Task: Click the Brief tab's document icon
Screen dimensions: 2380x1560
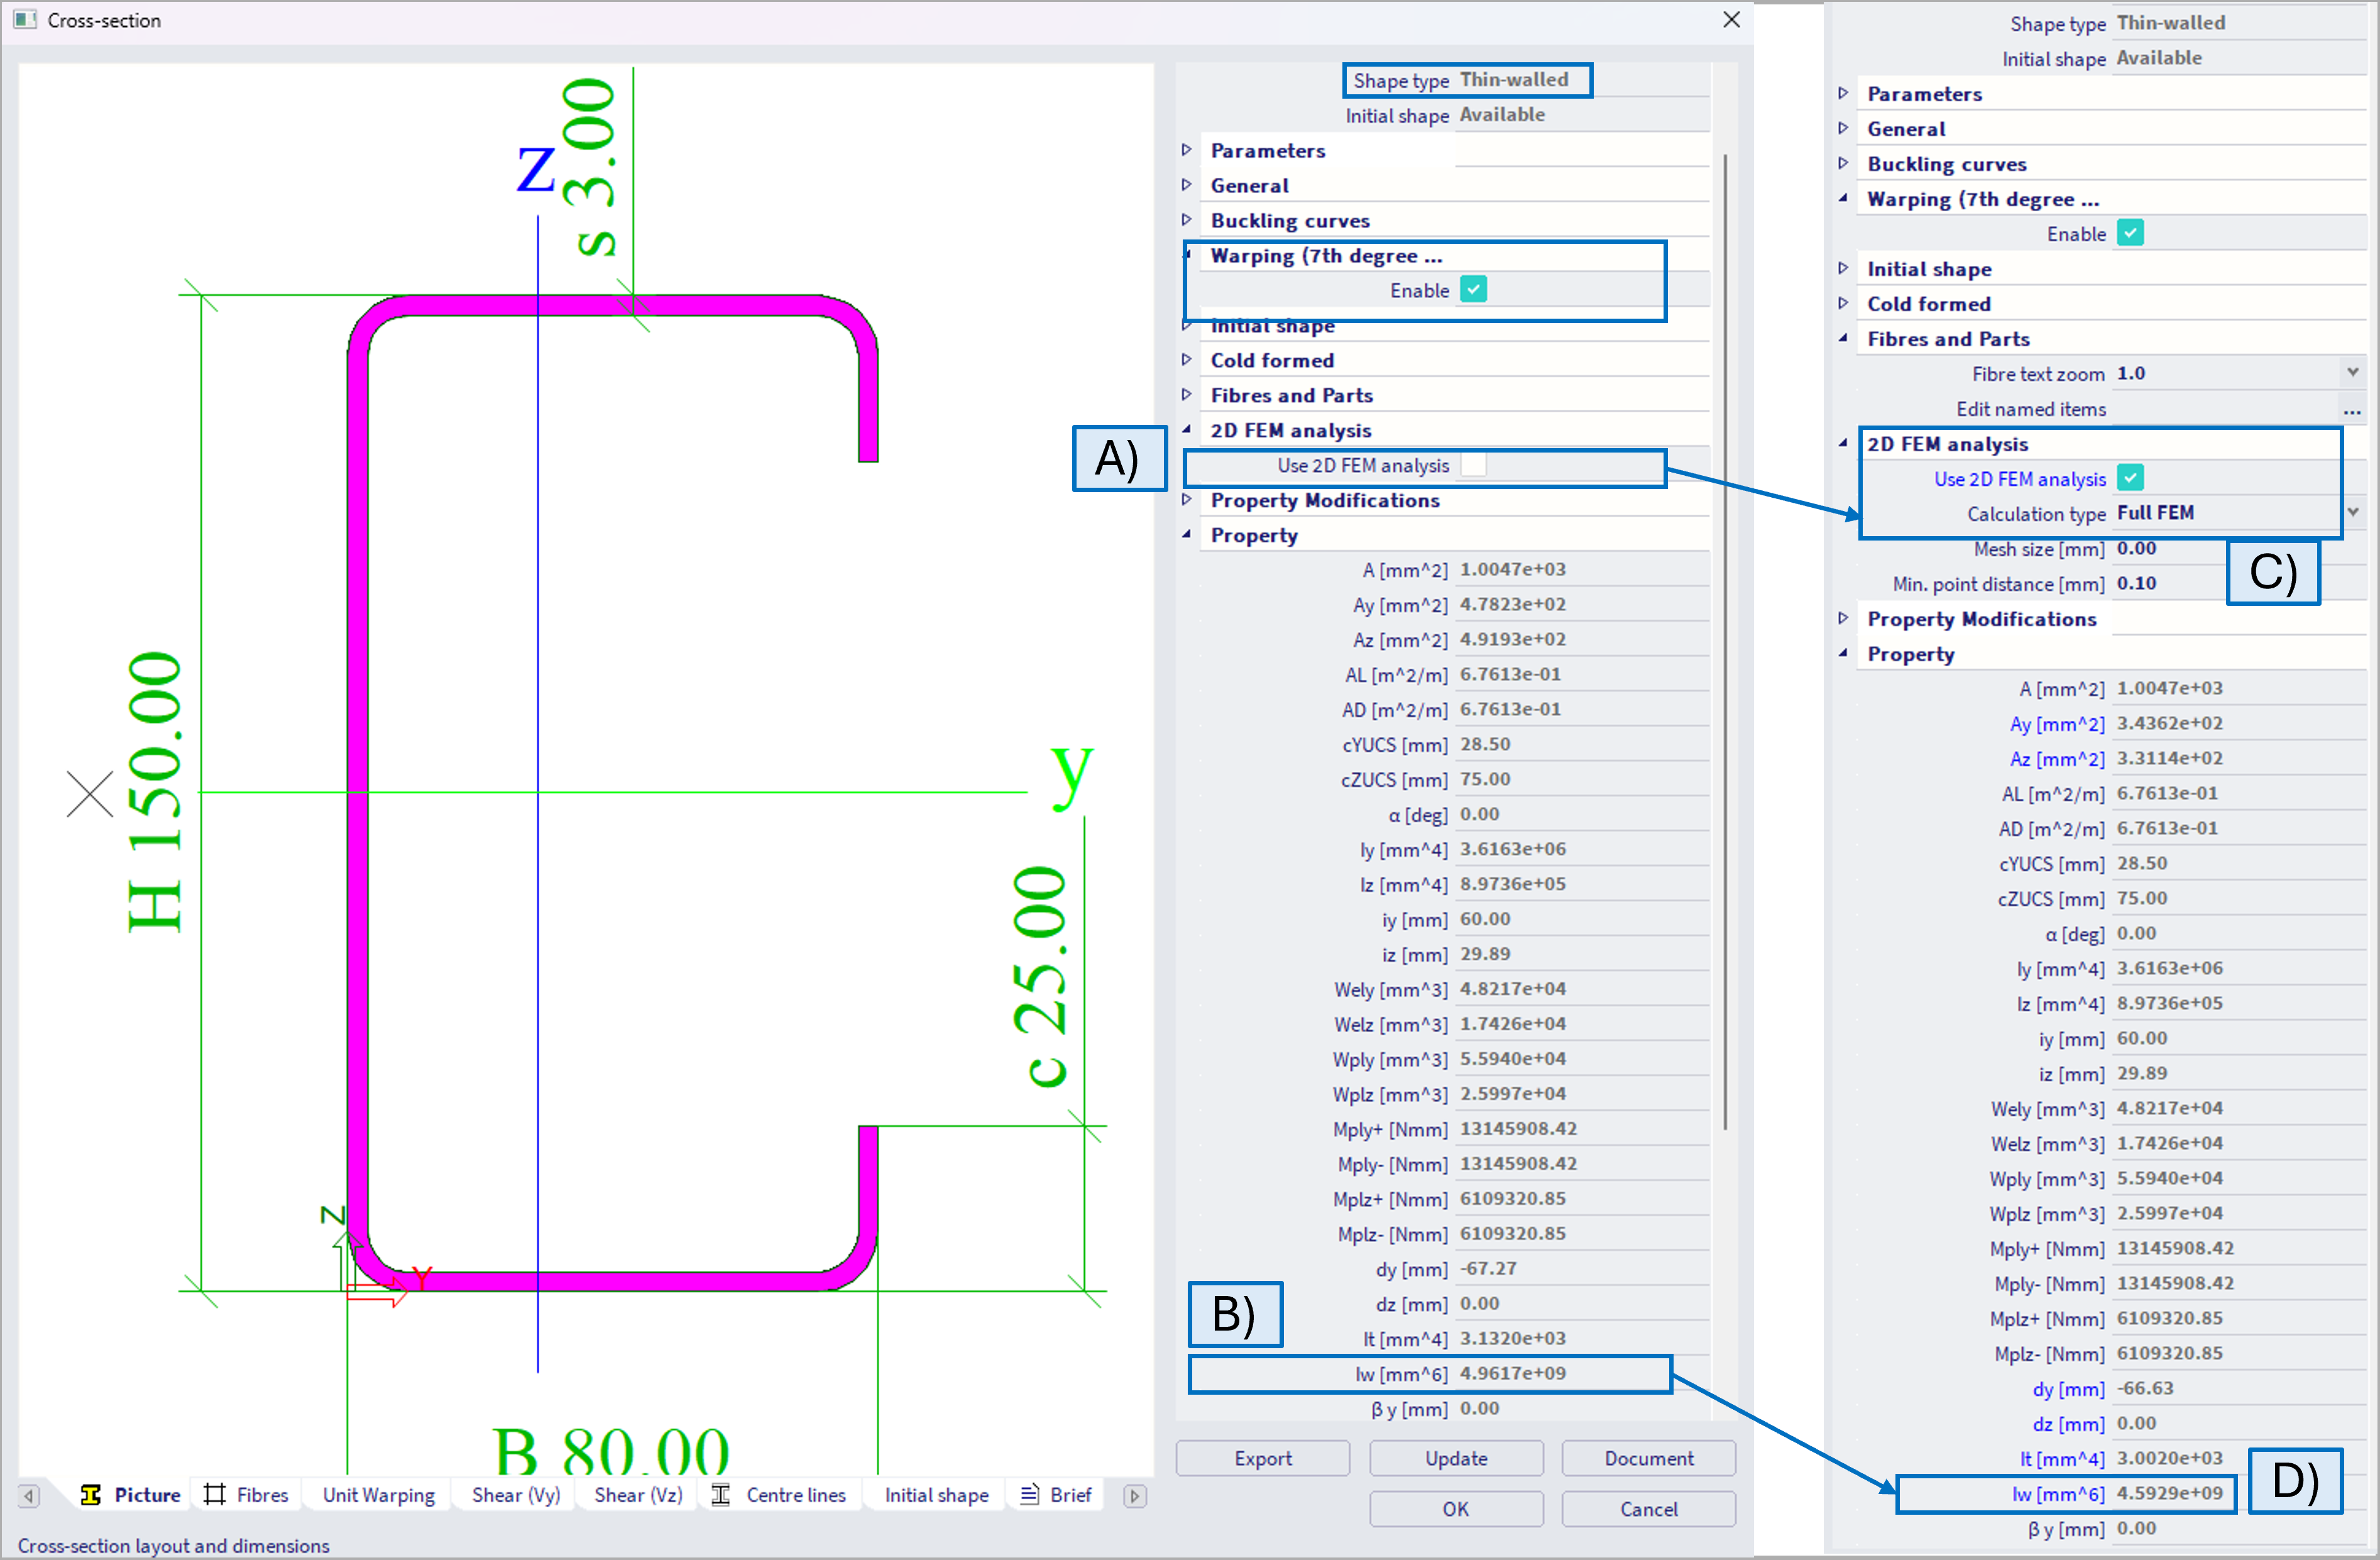Action: (x=1029, y=1495)
